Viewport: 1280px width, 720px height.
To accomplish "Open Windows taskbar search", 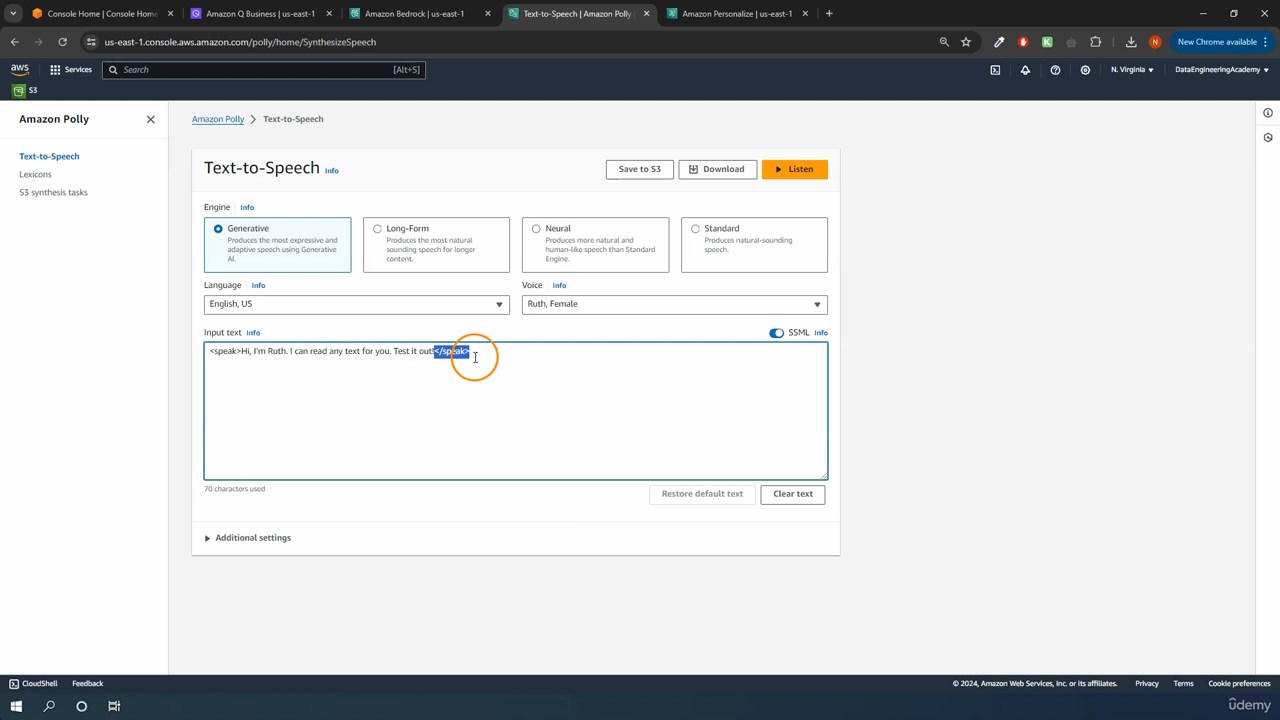I will point(49,706).
